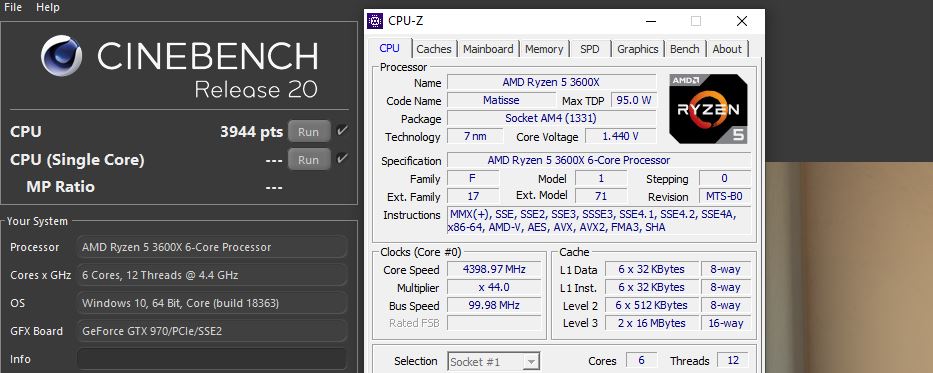933x373 pixels.
Task: Click the disabled maximize button in CPU-Z
Action: [696, 21]
